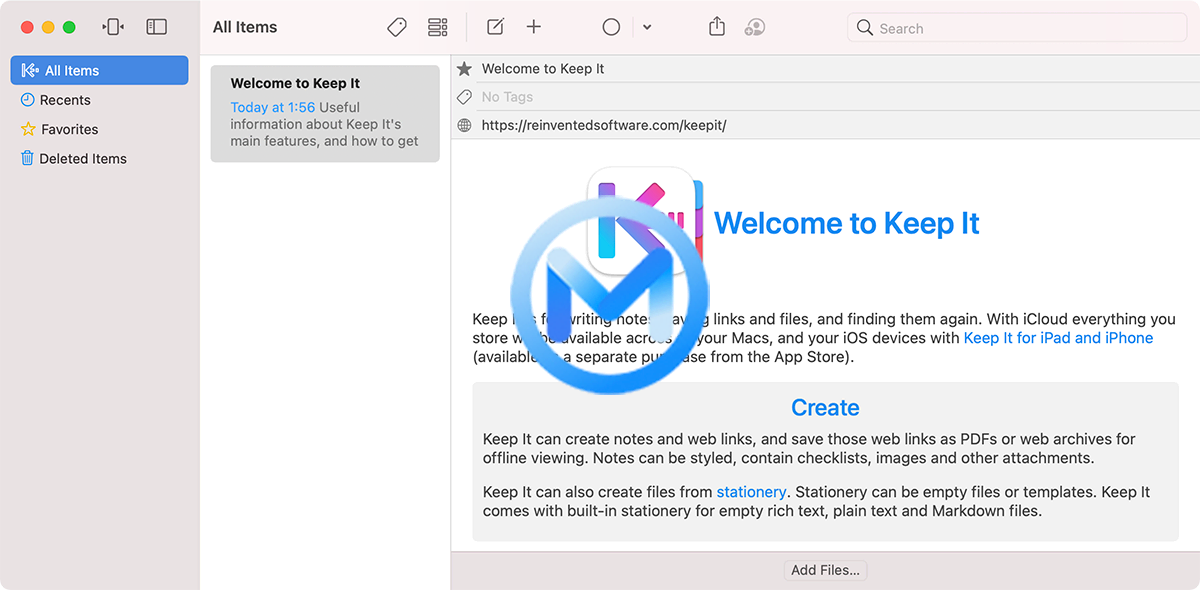Toggle the sidebar visibility button

[157, 27]
